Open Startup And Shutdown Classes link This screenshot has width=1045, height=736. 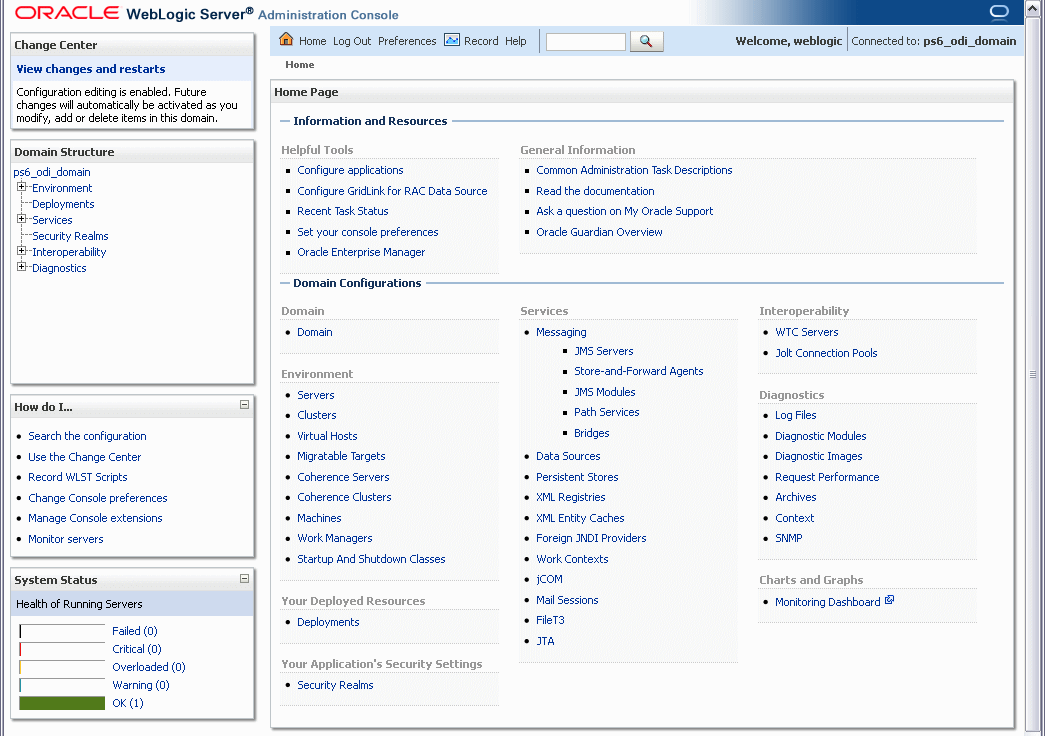(371, 559)
